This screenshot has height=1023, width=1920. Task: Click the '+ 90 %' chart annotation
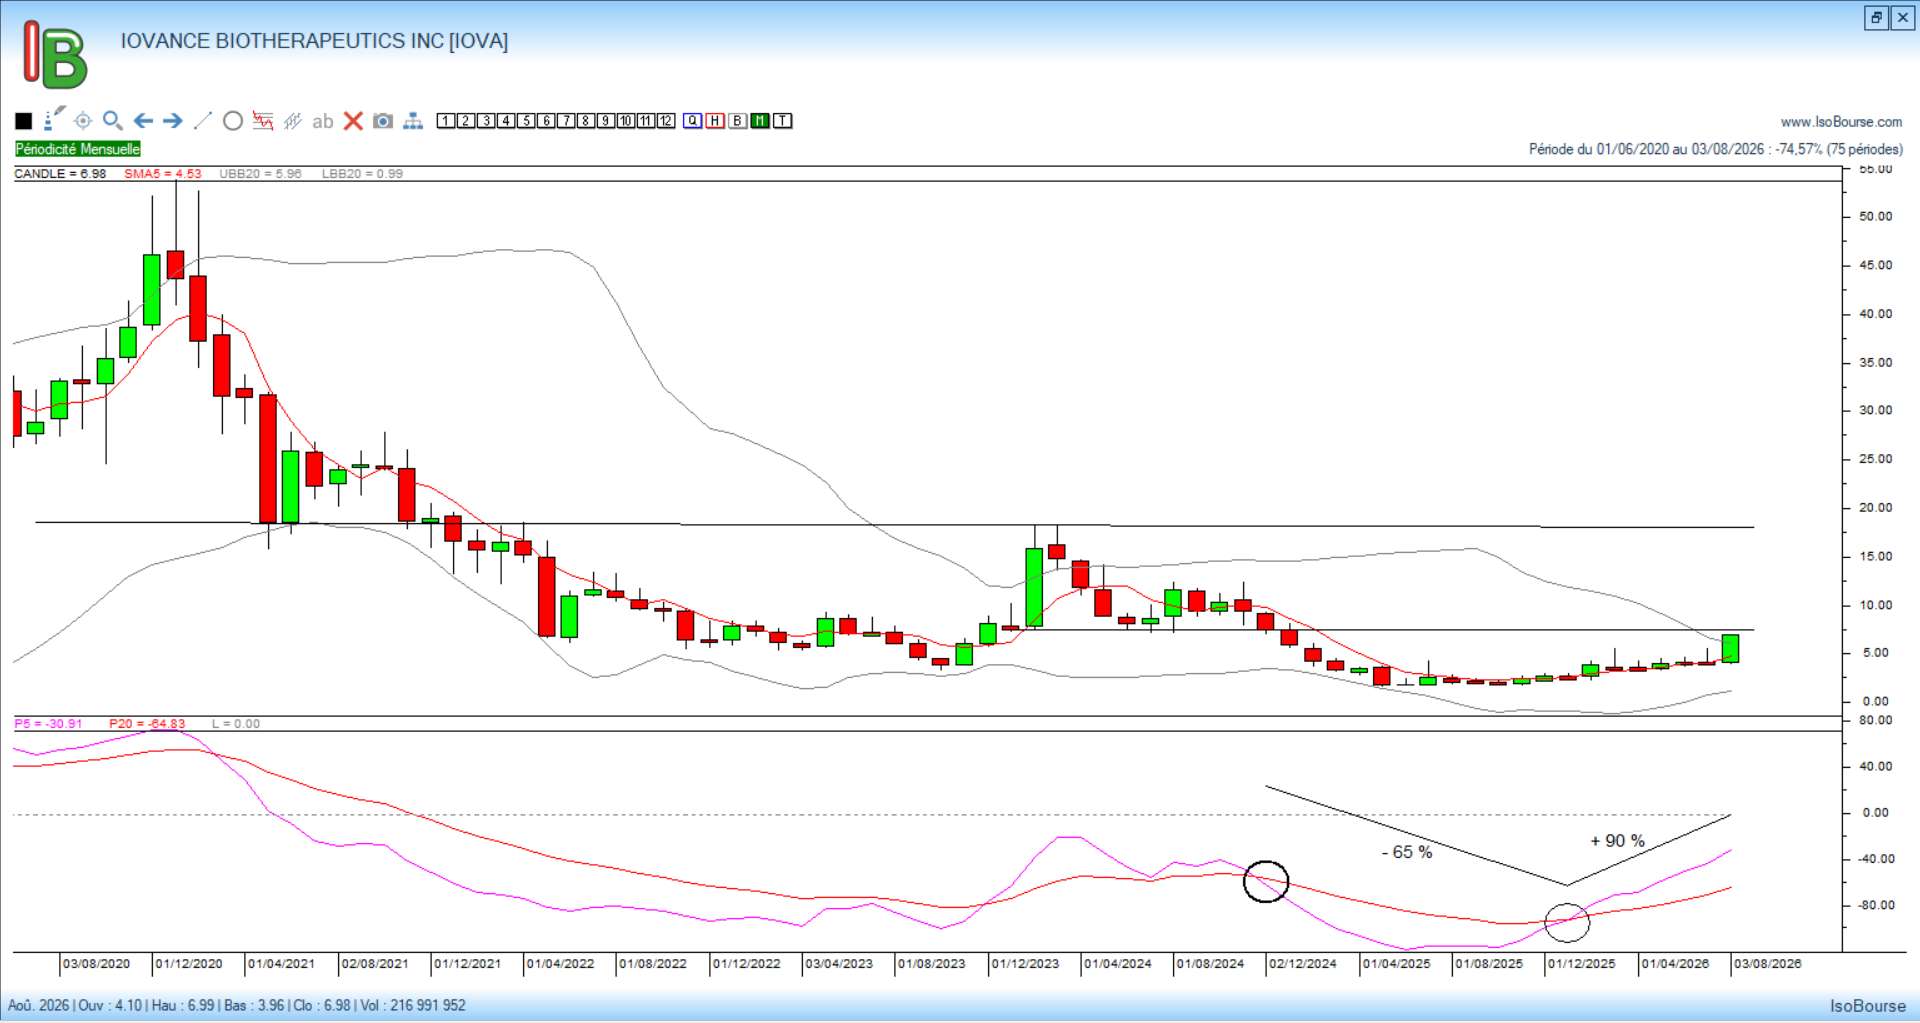1618,841
